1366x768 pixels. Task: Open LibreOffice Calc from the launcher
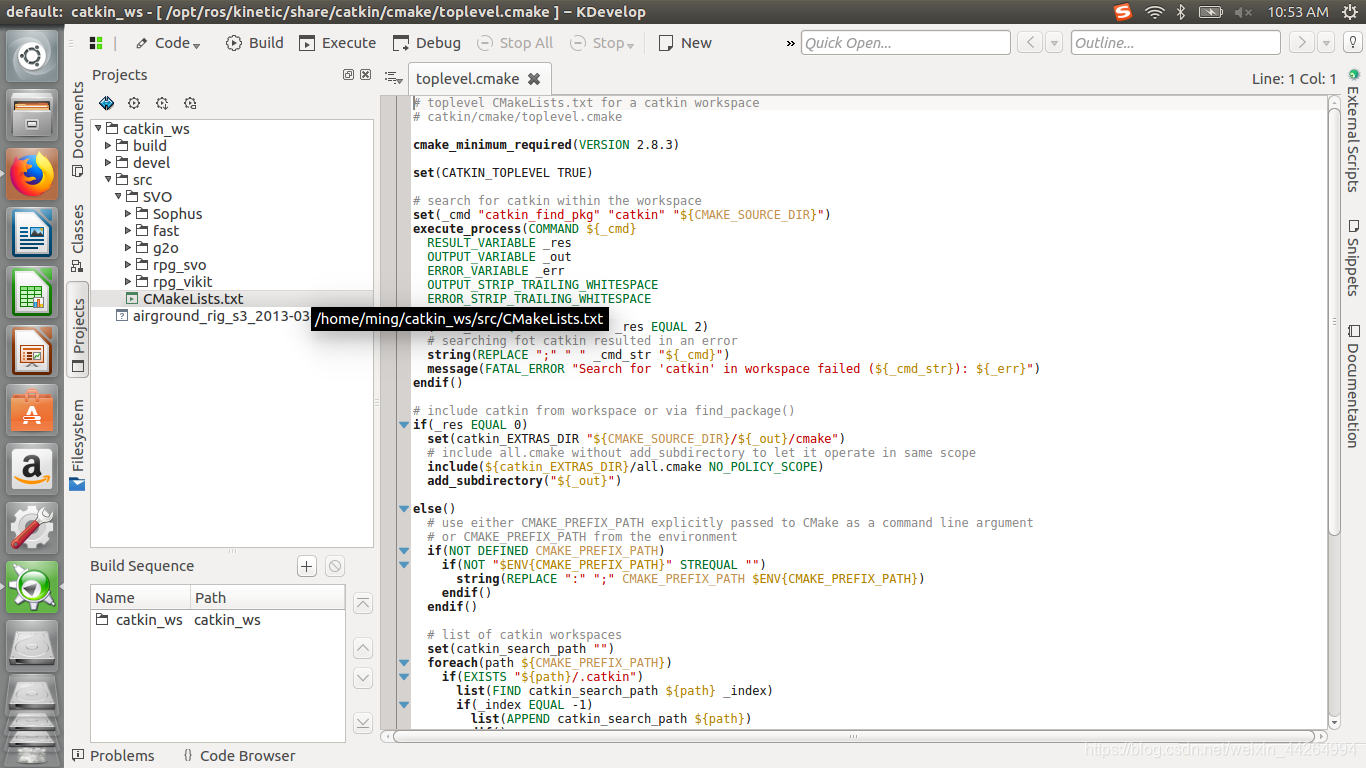32,293
